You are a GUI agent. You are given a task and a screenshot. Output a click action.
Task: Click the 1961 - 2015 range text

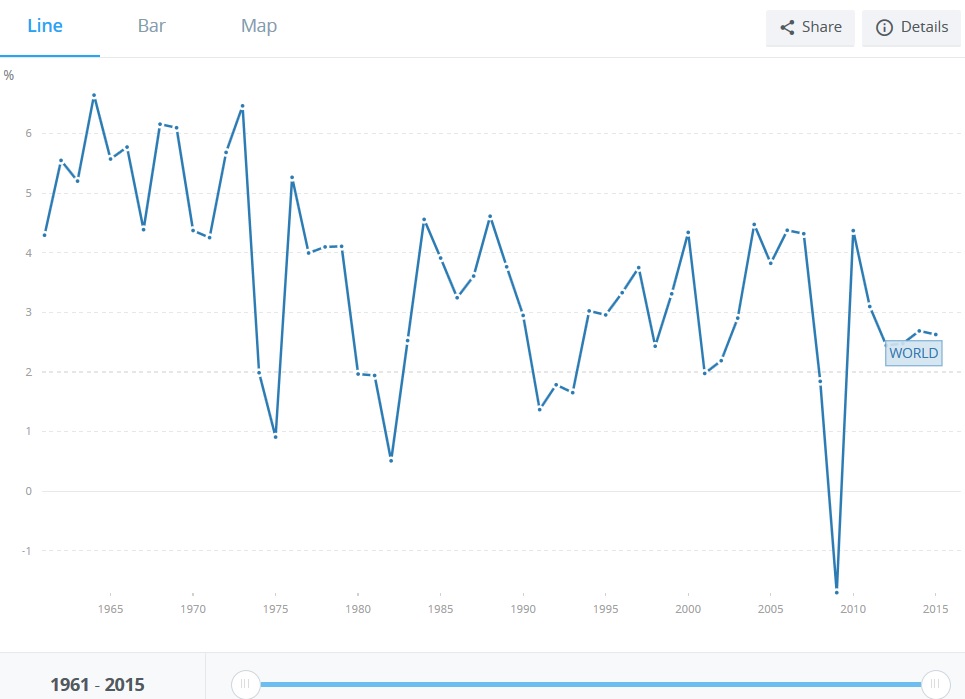[98, 685]
